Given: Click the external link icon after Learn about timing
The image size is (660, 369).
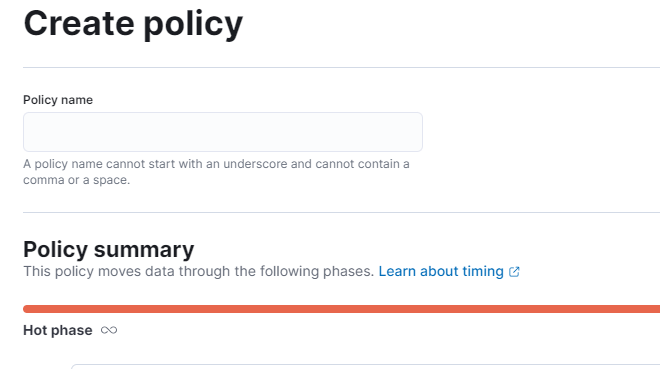Looking at the screenshot, I should point(514,272).
